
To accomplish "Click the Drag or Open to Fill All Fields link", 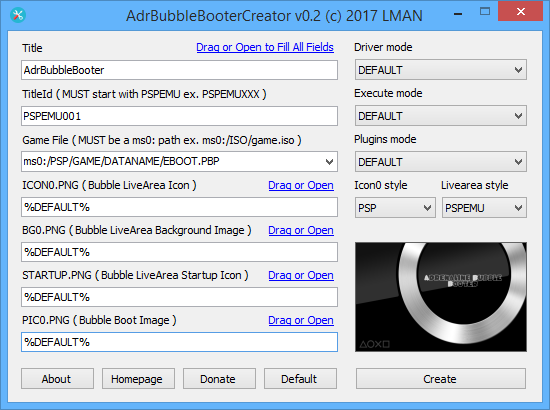I will click(265, 47).
